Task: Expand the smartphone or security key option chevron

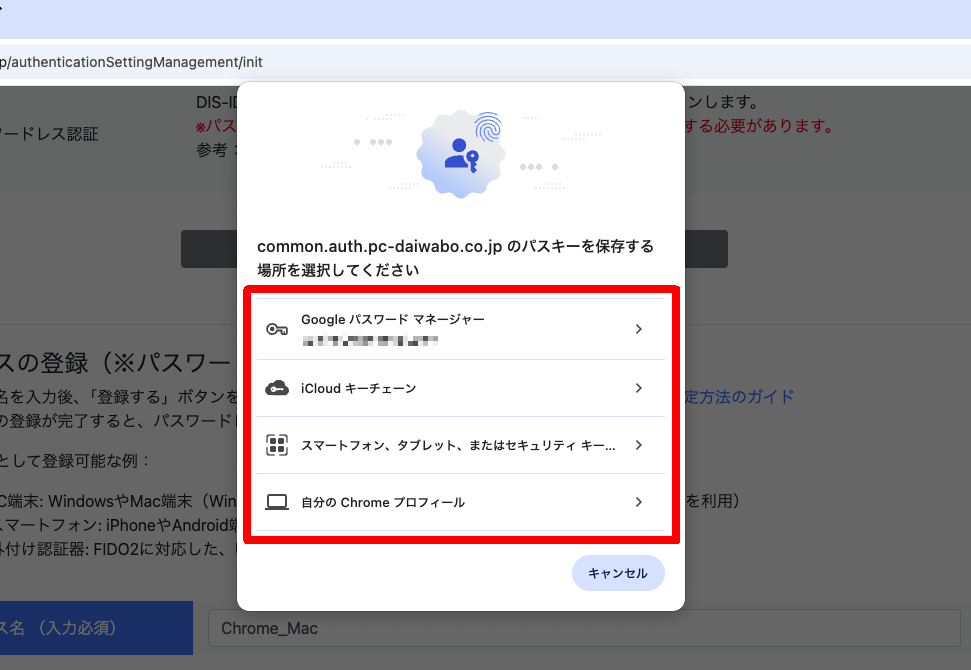Action: tap(639, 445)
